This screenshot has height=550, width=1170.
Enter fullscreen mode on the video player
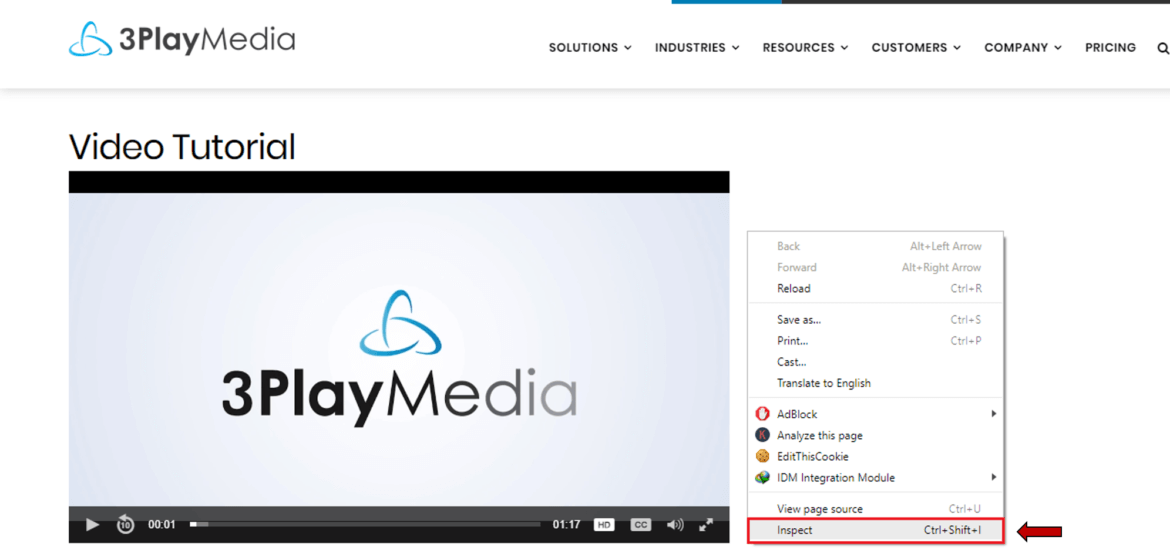[706, 525]
